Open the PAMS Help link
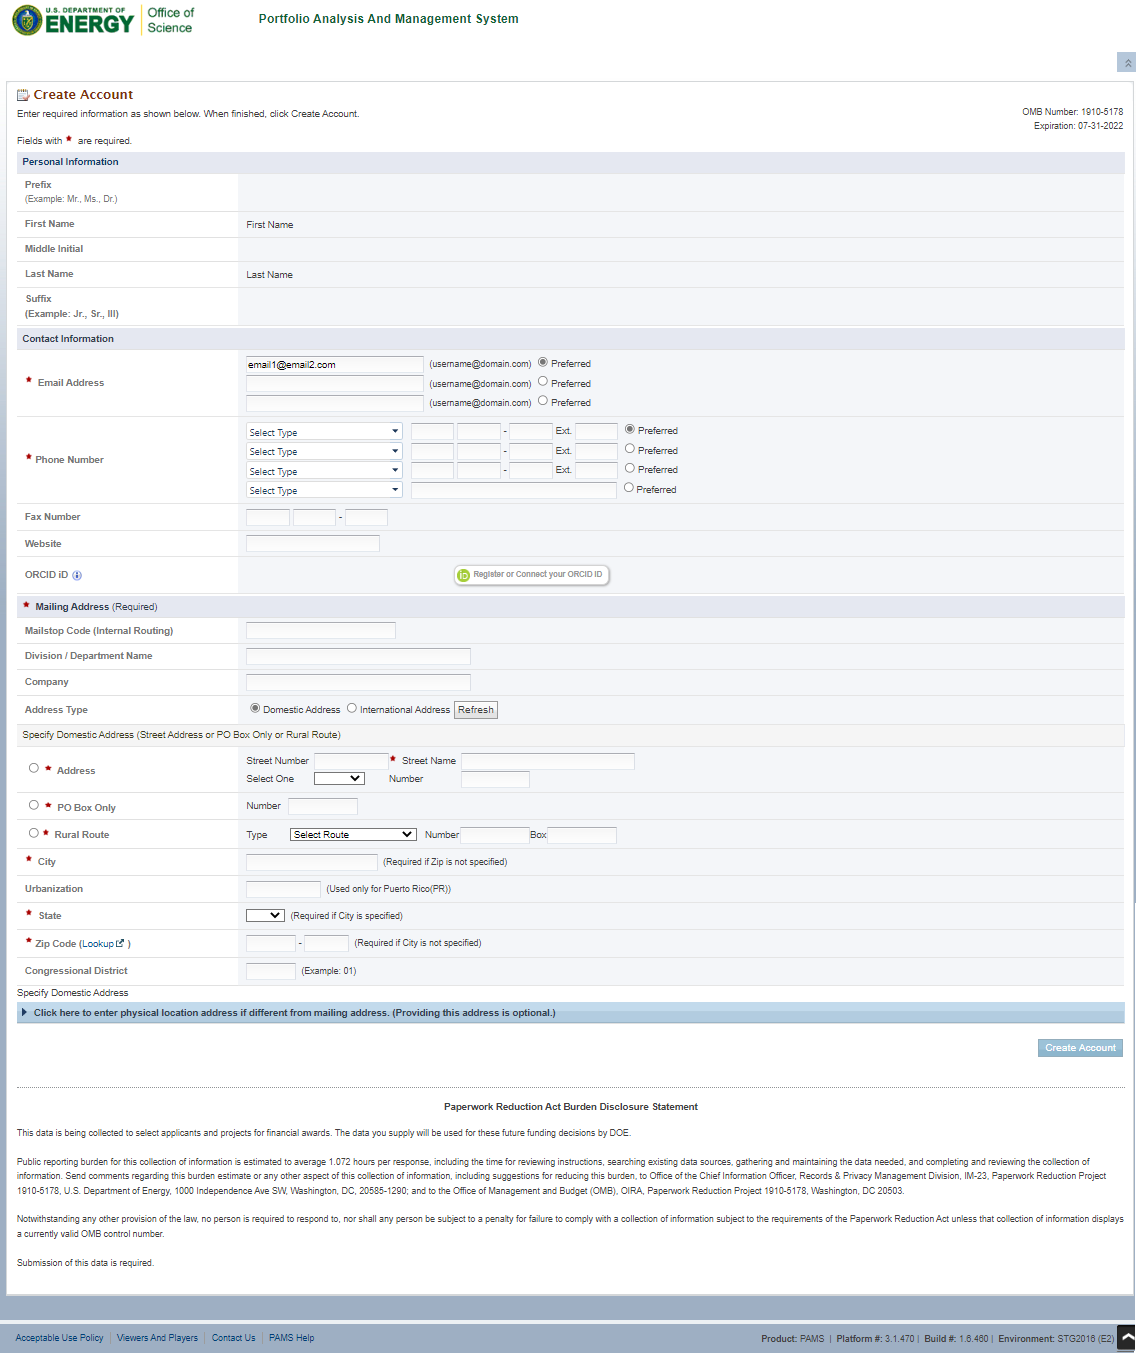Viewport: 1136px width, 1356px height. coord(291,1338)
